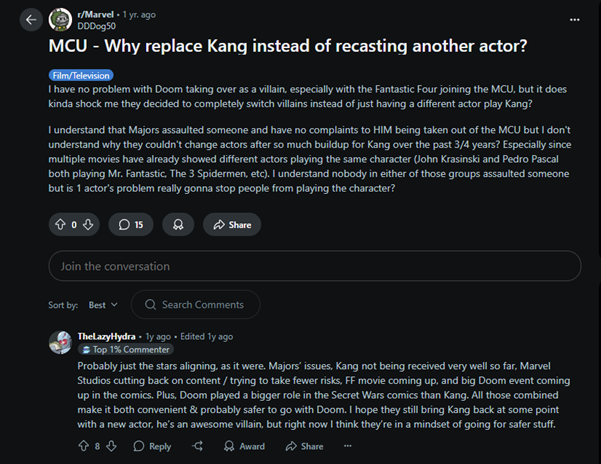Give Award to TheLazyHydra's comment
601x464 pixels.
243,446
